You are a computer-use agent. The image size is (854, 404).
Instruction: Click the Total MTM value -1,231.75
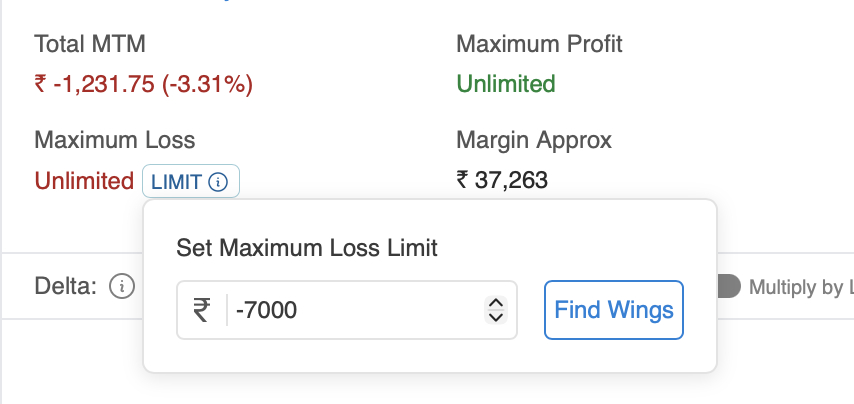coord(143,84)
